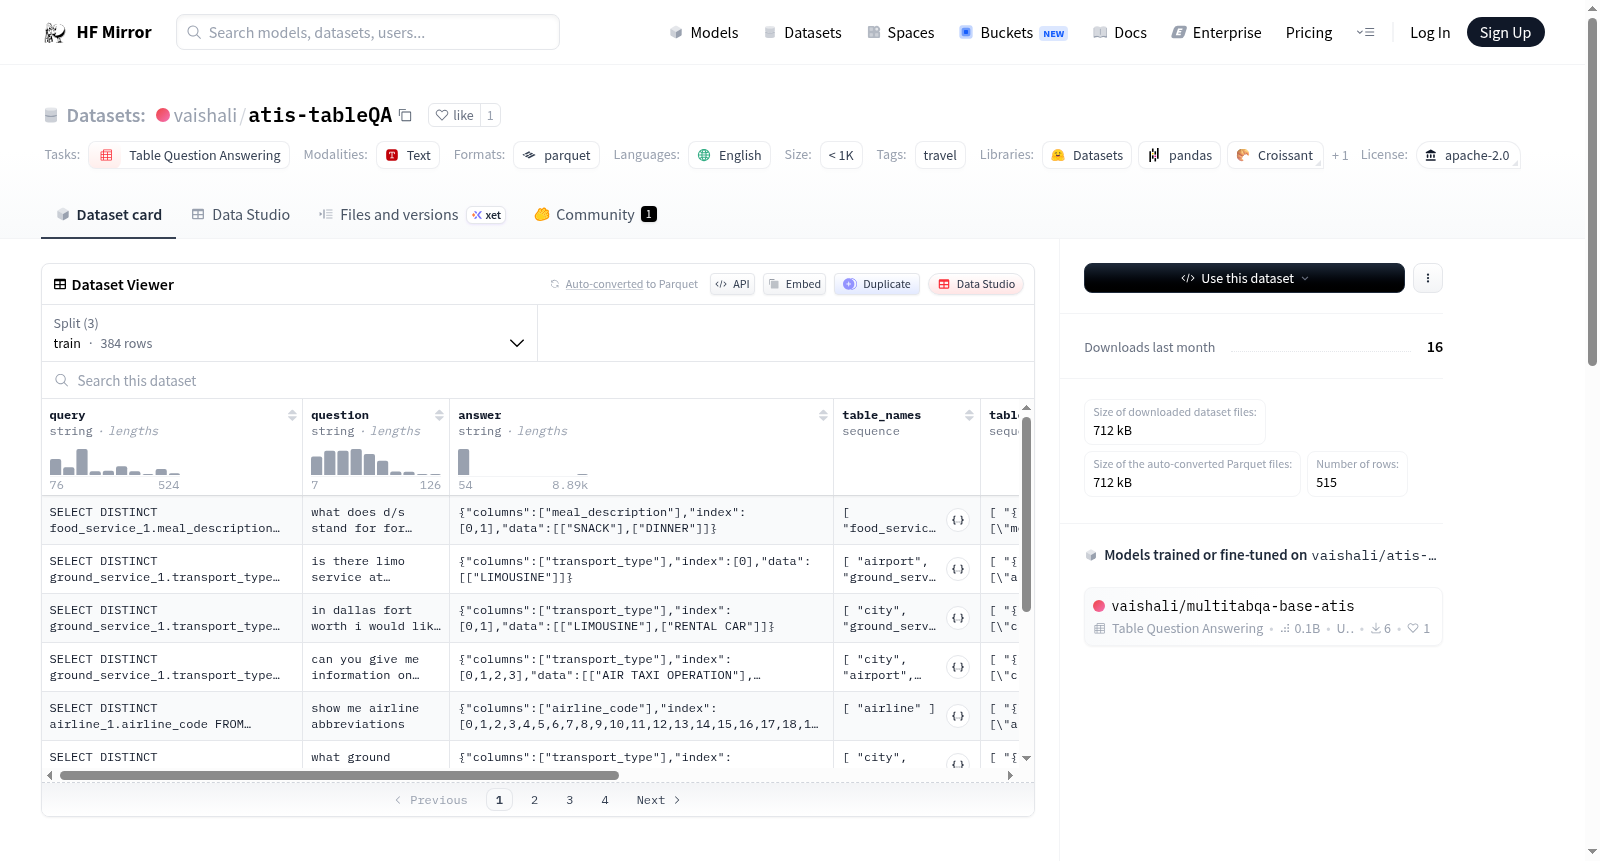Expand JSON for the food_servic table_names cell
Viewport: 1600px width, 861px height.
[958, 520]
